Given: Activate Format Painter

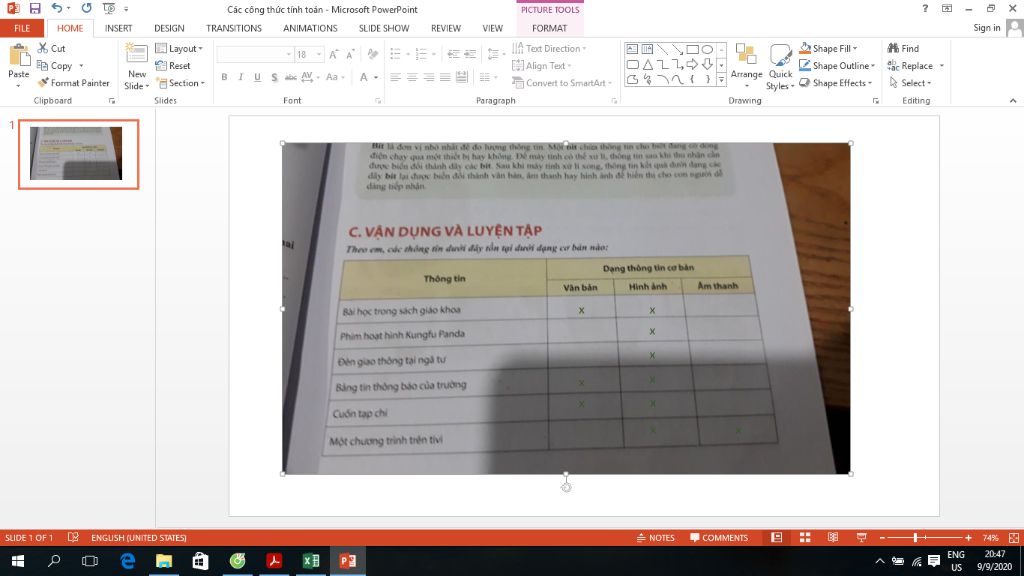Looking at the screenshot, I should (x=73, y=83).
